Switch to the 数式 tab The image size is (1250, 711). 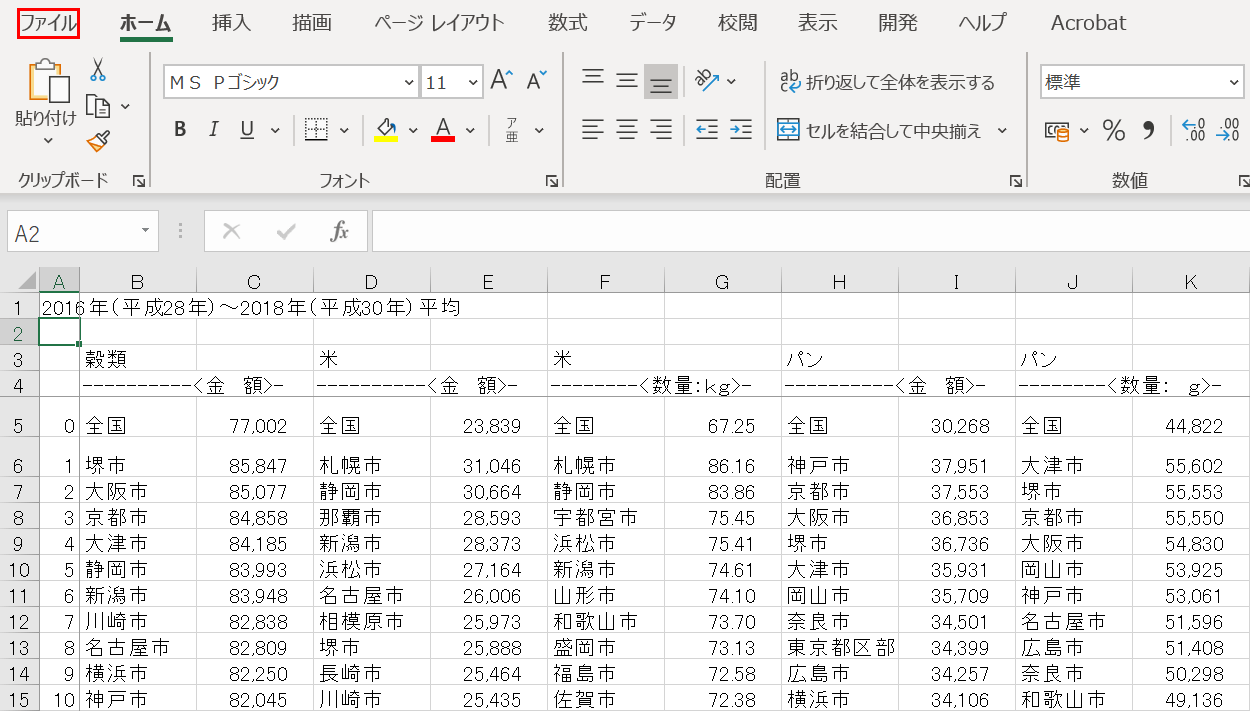(568, 23)
